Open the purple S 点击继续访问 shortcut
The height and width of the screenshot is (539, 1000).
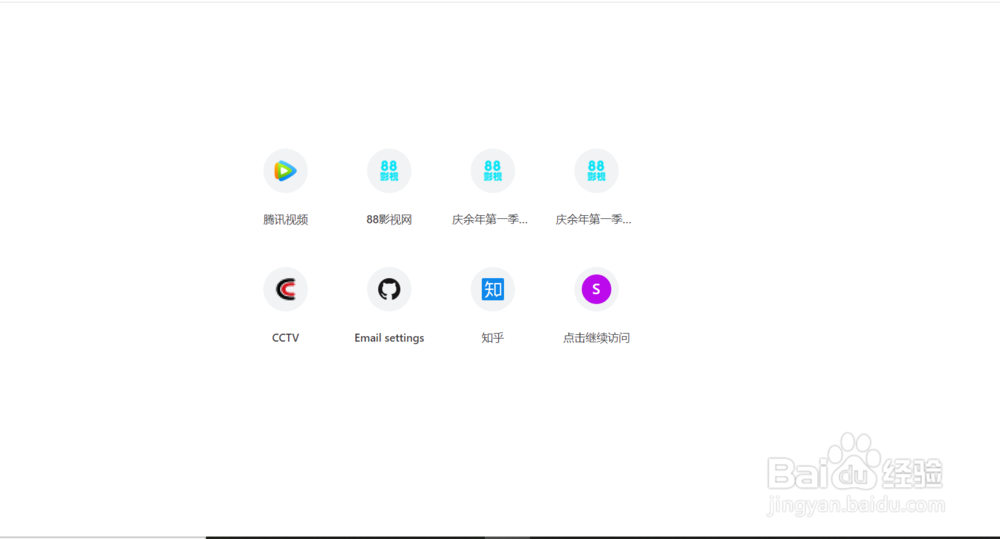click(596, 289)
